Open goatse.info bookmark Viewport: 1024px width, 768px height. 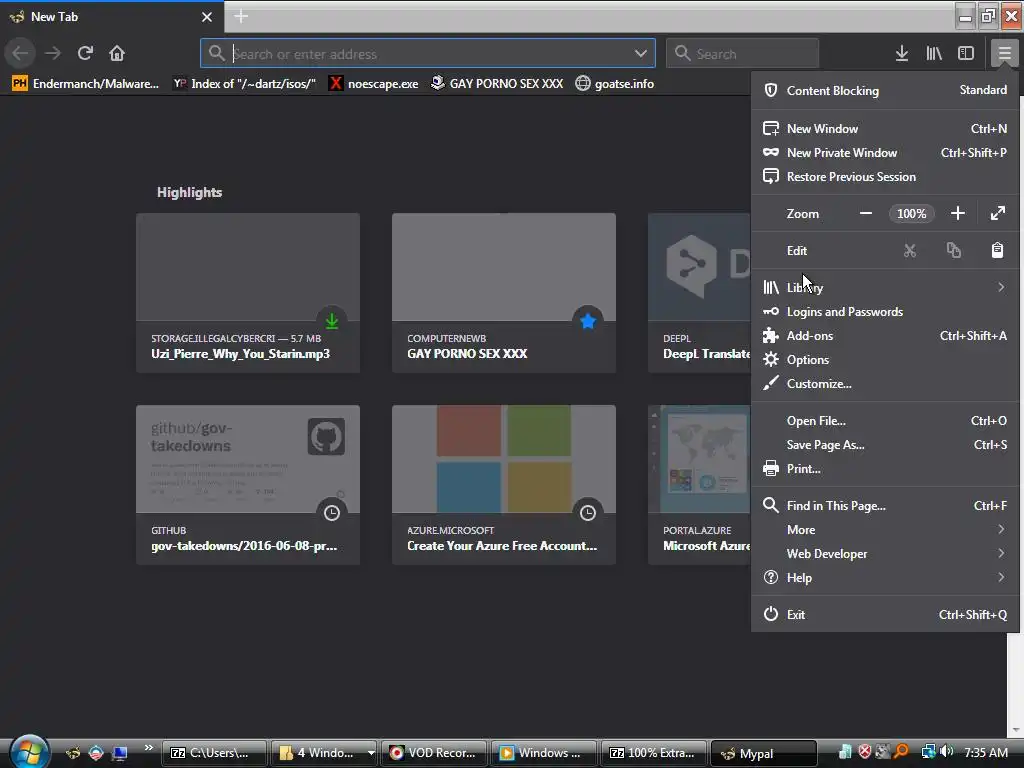(x=615, y=84)
